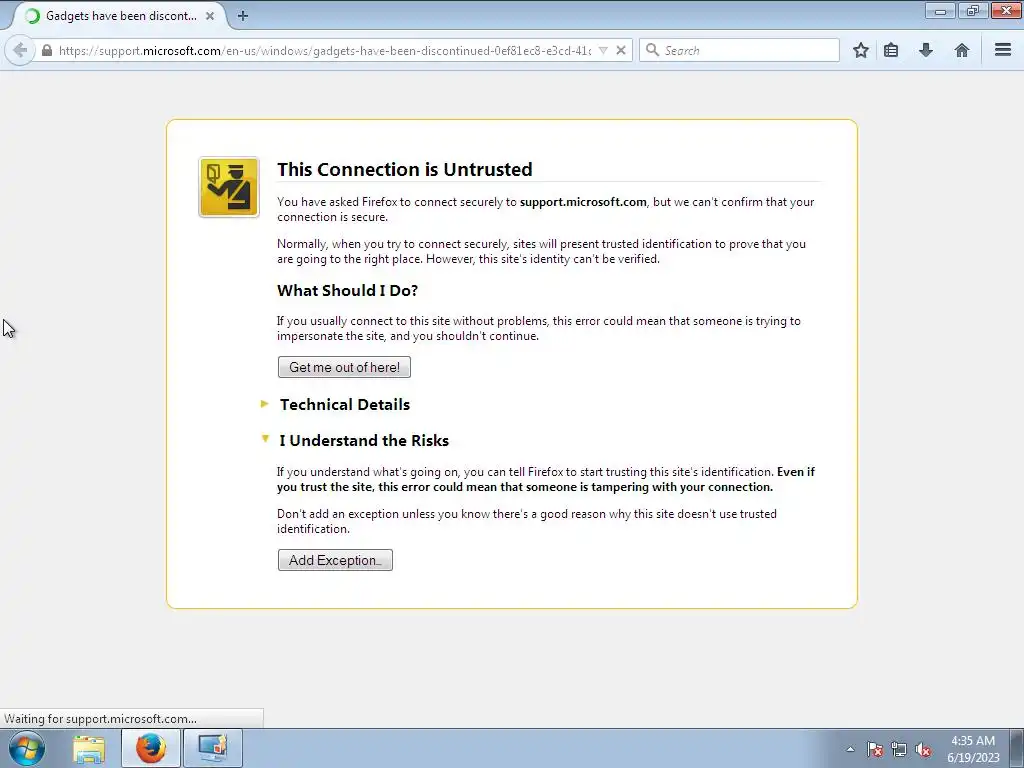Image resolution: width=1024 pixels, height=768 pixels.
Task: Click the 'Get me out of here!' button
Action: [x=344, y=367]
